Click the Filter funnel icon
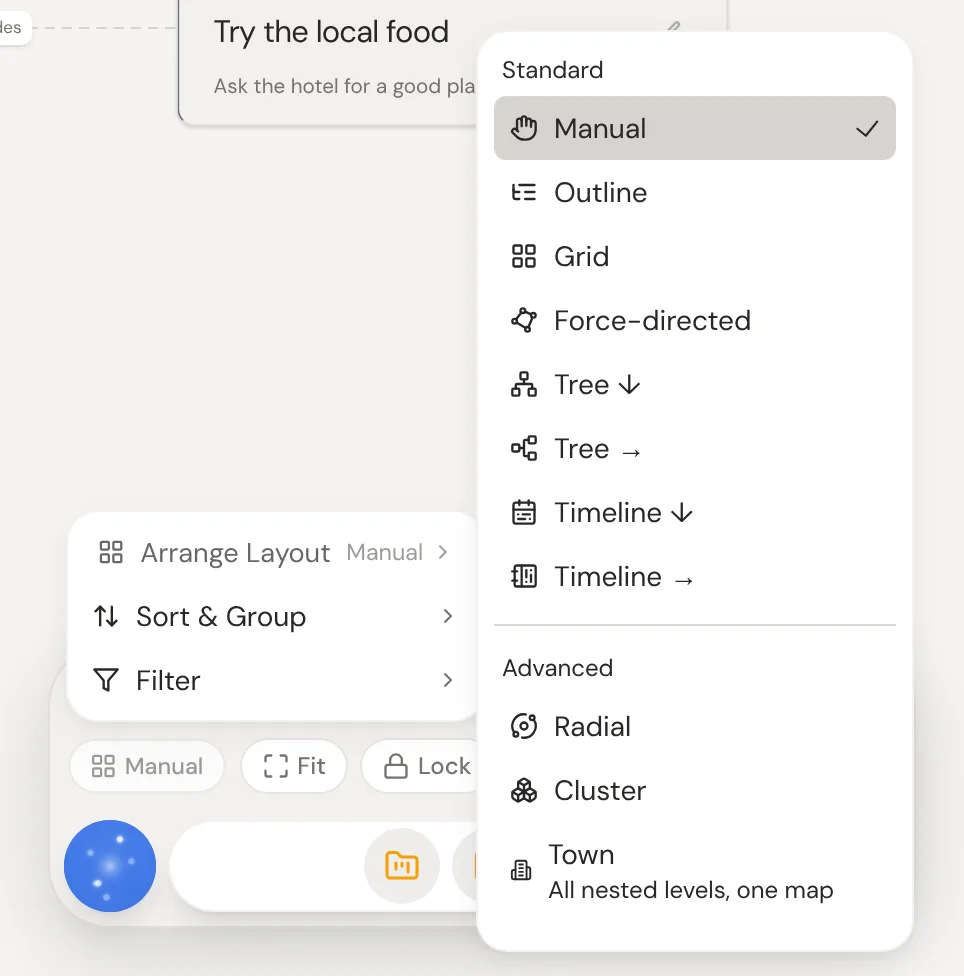This screenshot has height=976, width=964. click(x=106, y=680)
